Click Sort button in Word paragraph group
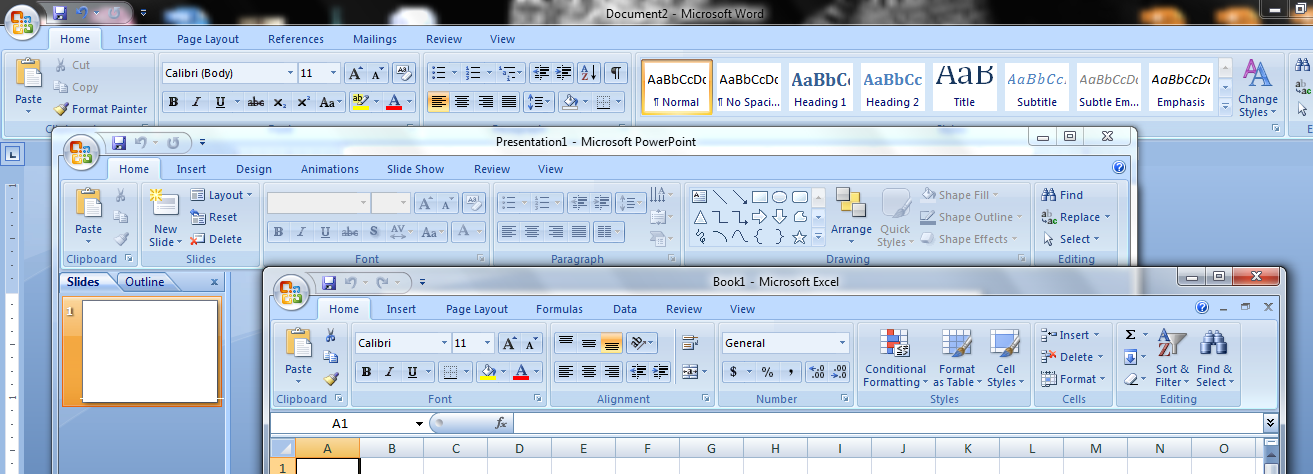The width and height of the screenshot is (1313, 474). (590, 73)
